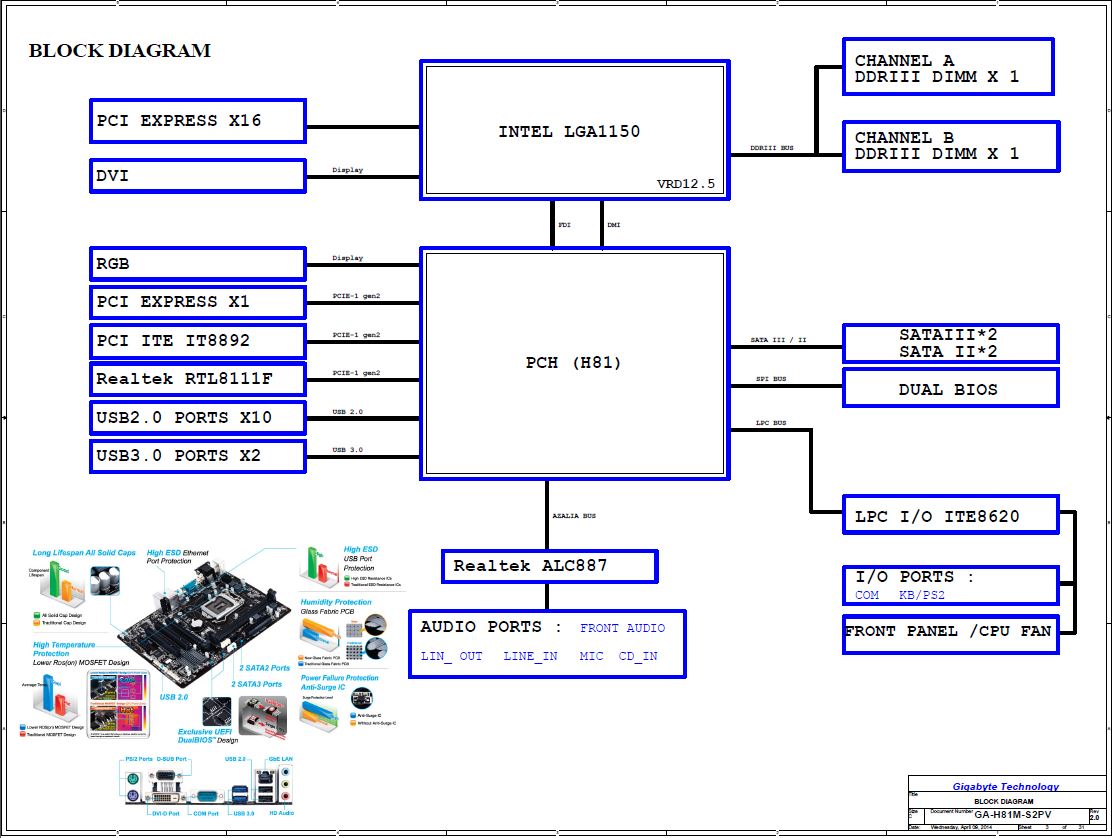Click the "PCI EXPRESS X16" block

coord(198,121)
